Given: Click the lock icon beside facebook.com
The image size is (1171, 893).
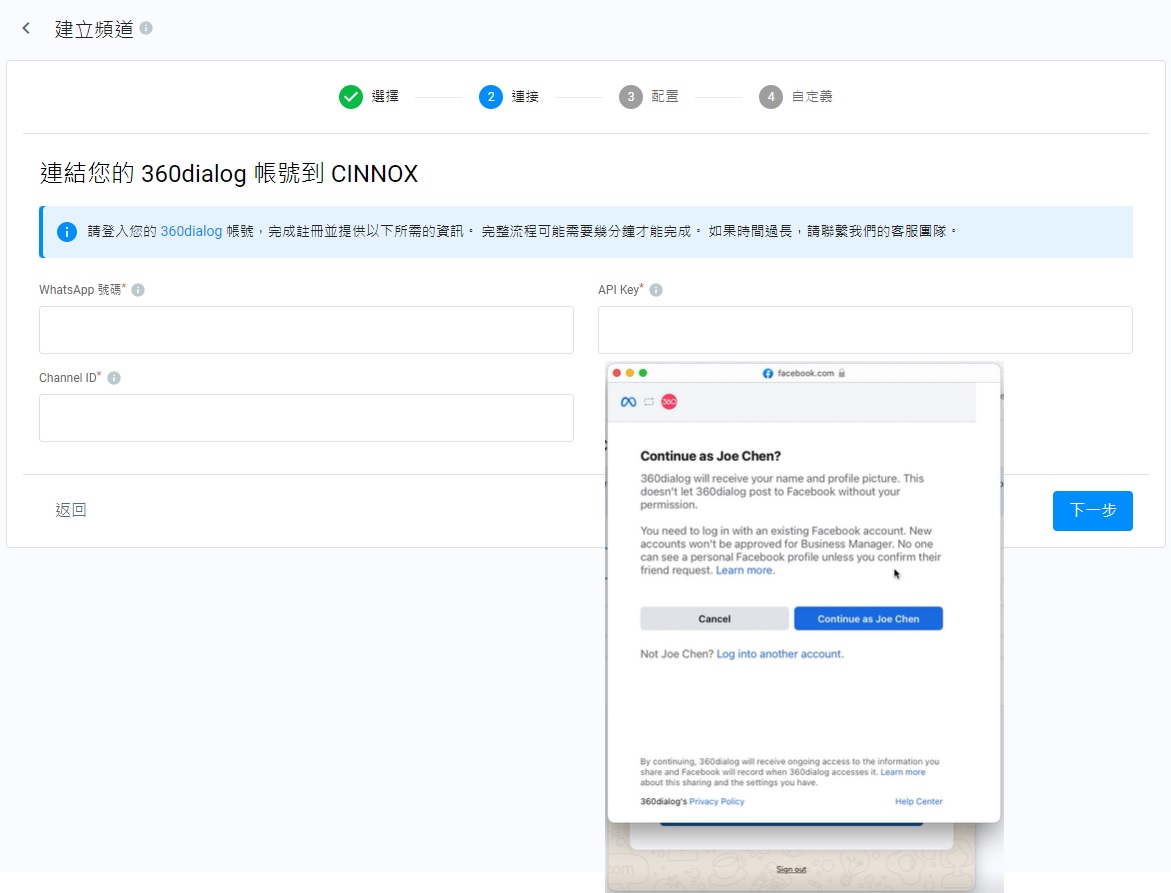Looking at the screenshot, I should pyautogui.click(x=842, y=373).
